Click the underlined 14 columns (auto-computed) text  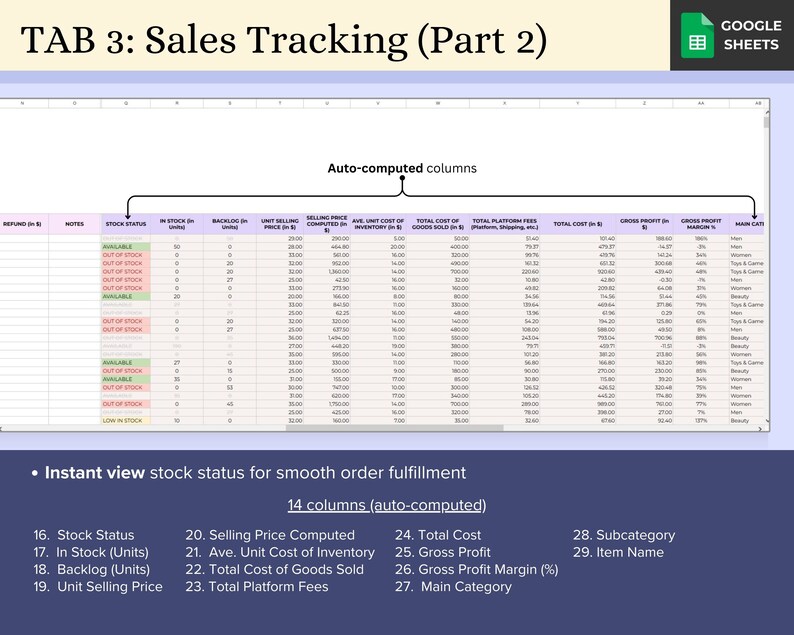point(387,505)
